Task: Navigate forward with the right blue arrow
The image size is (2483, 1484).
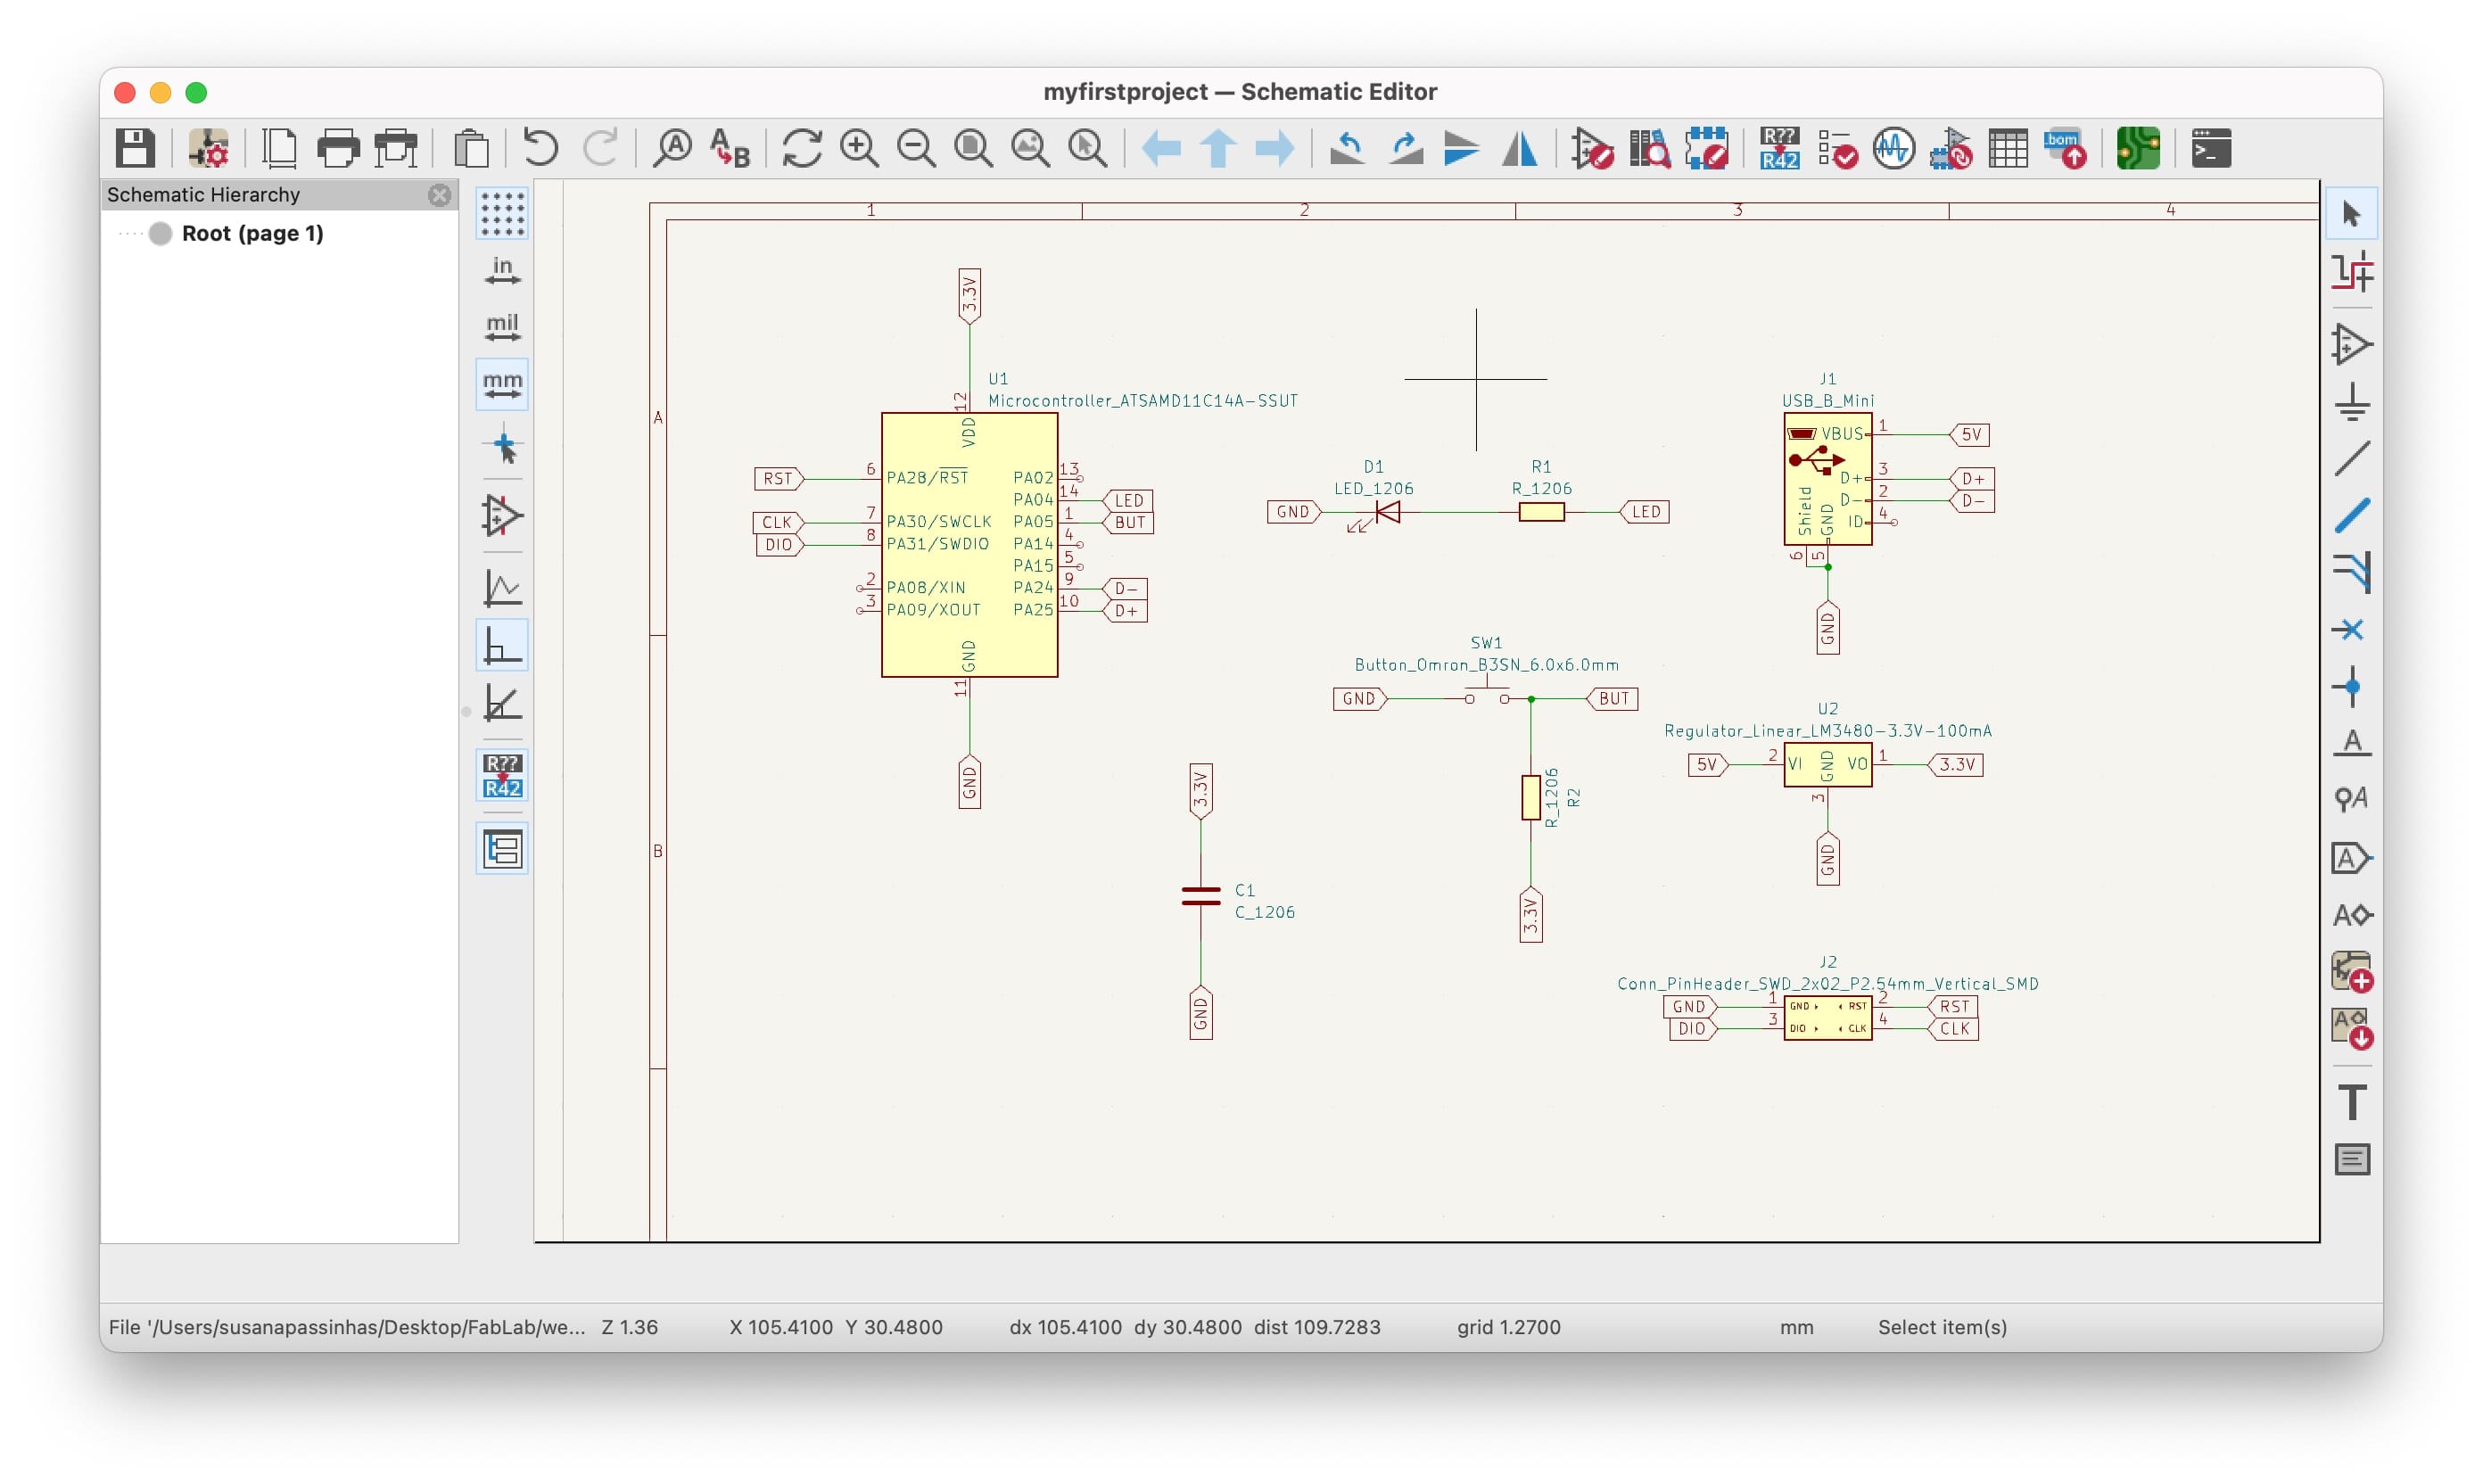Action: (x=1275, y=148)
